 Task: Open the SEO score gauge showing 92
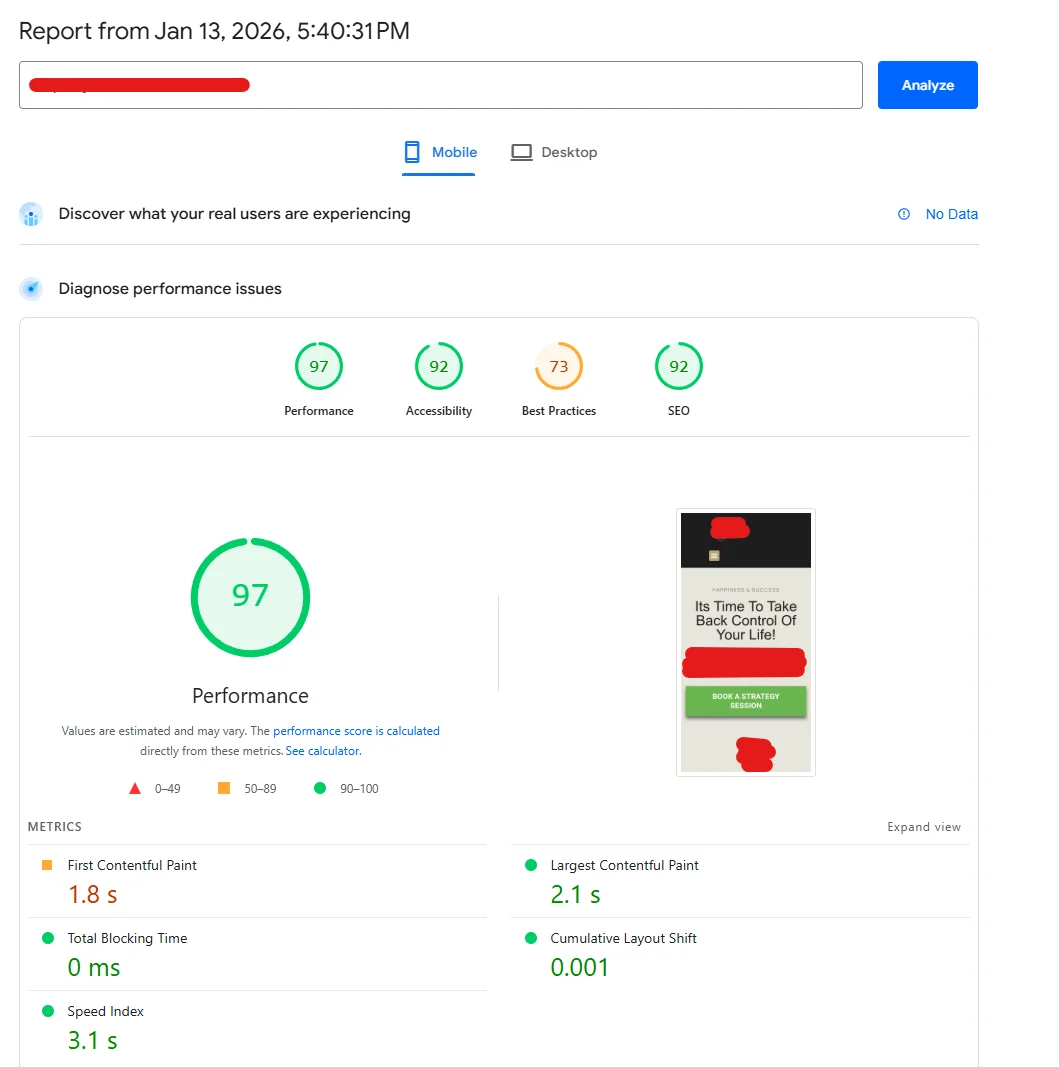tap(678, 366)
